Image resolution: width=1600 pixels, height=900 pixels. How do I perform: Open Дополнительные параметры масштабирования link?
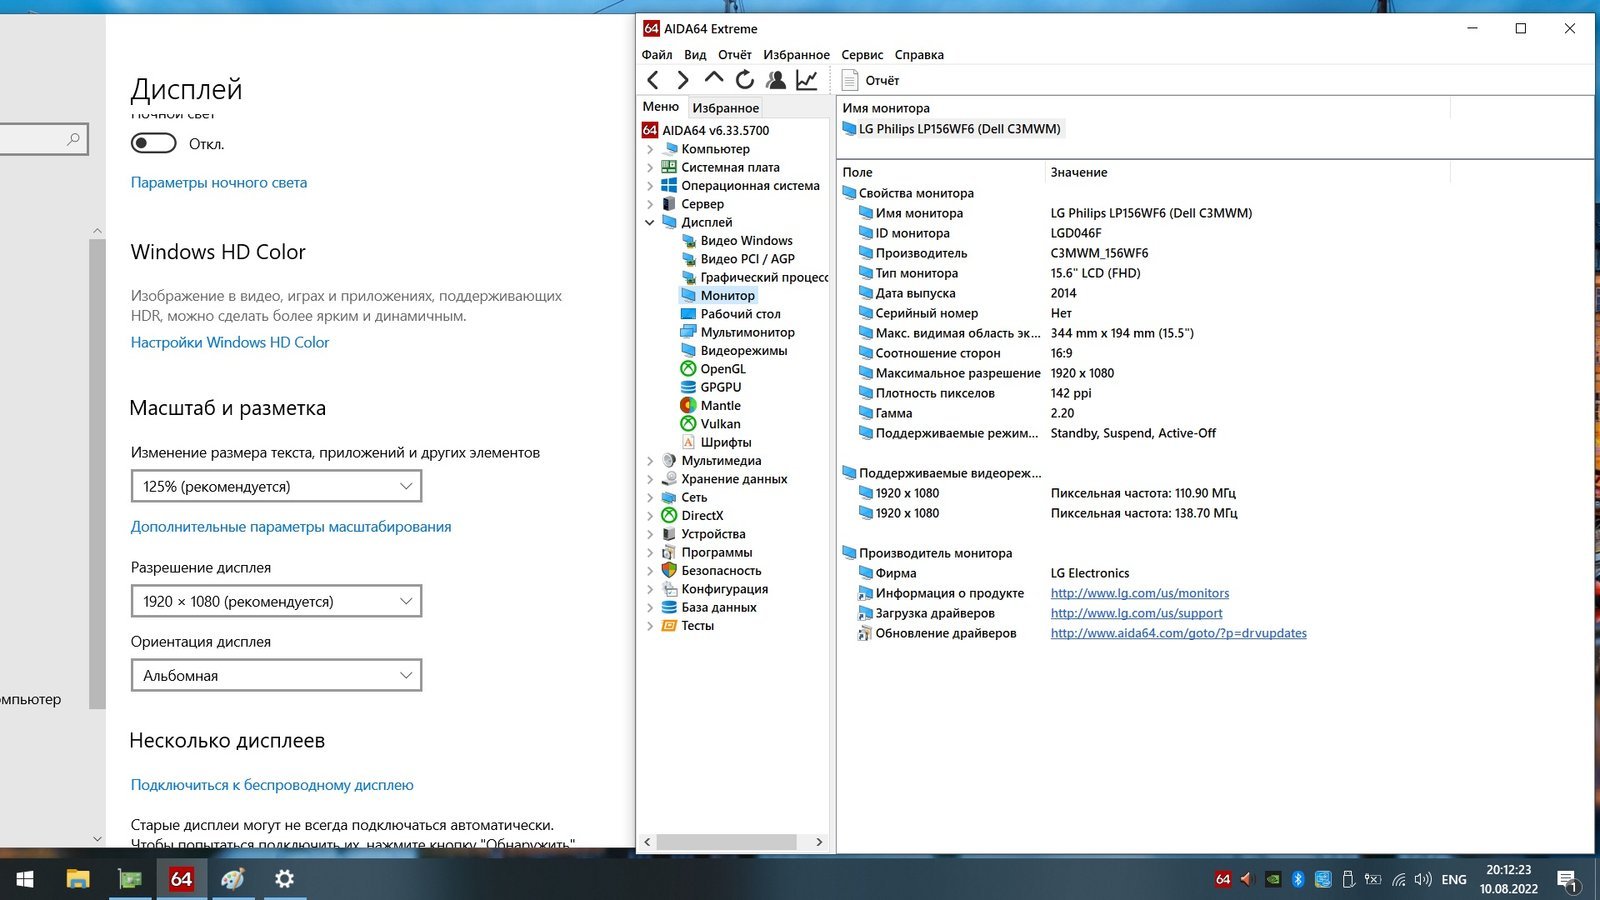(x=291, y=527)
